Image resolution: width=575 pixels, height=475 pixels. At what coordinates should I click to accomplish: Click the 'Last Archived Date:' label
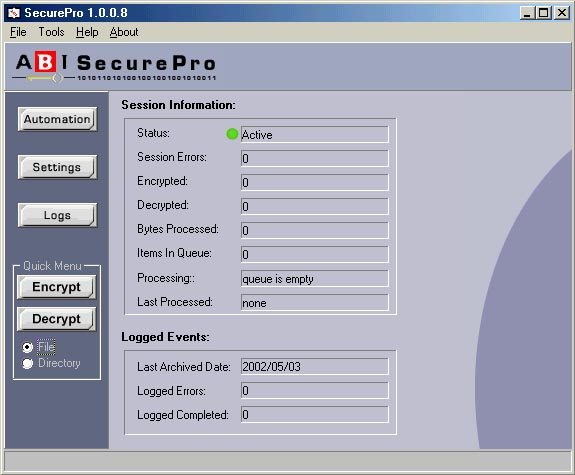(184, 367)
